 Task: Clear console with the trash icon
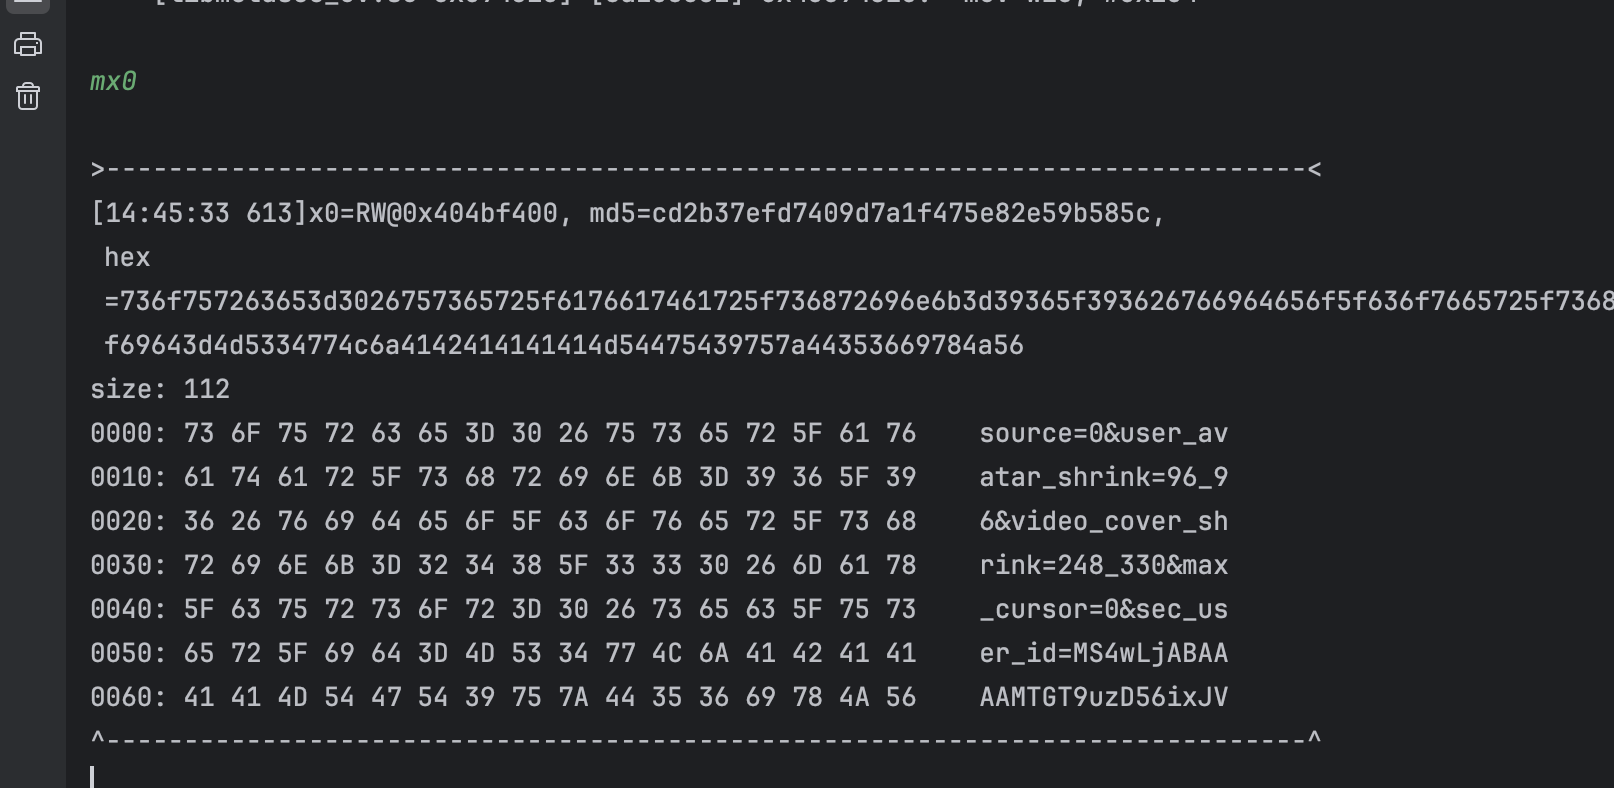click(28, 96)
